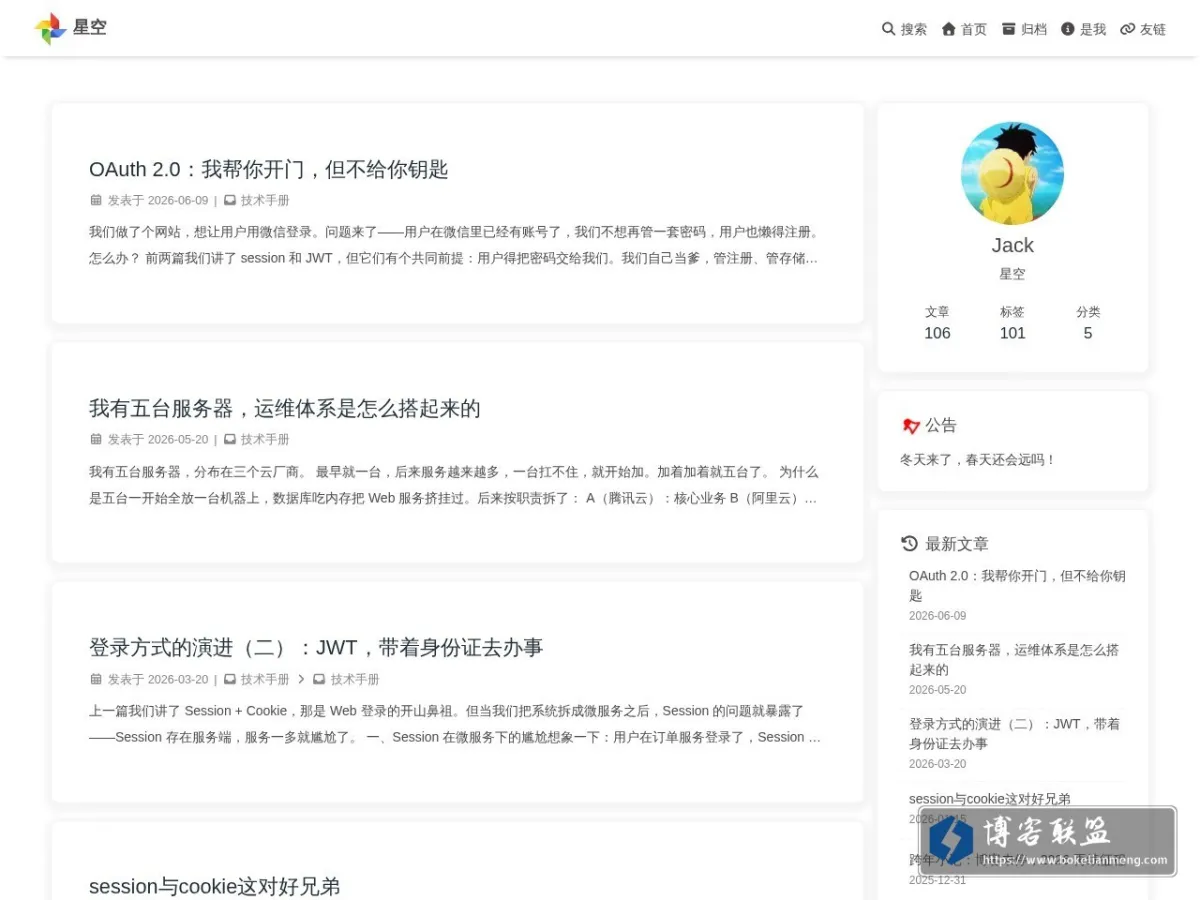Click the OAuth 2.0 post excerpt starting '我们做了个网站'
Screen dimensions: 1200x900
454,245
